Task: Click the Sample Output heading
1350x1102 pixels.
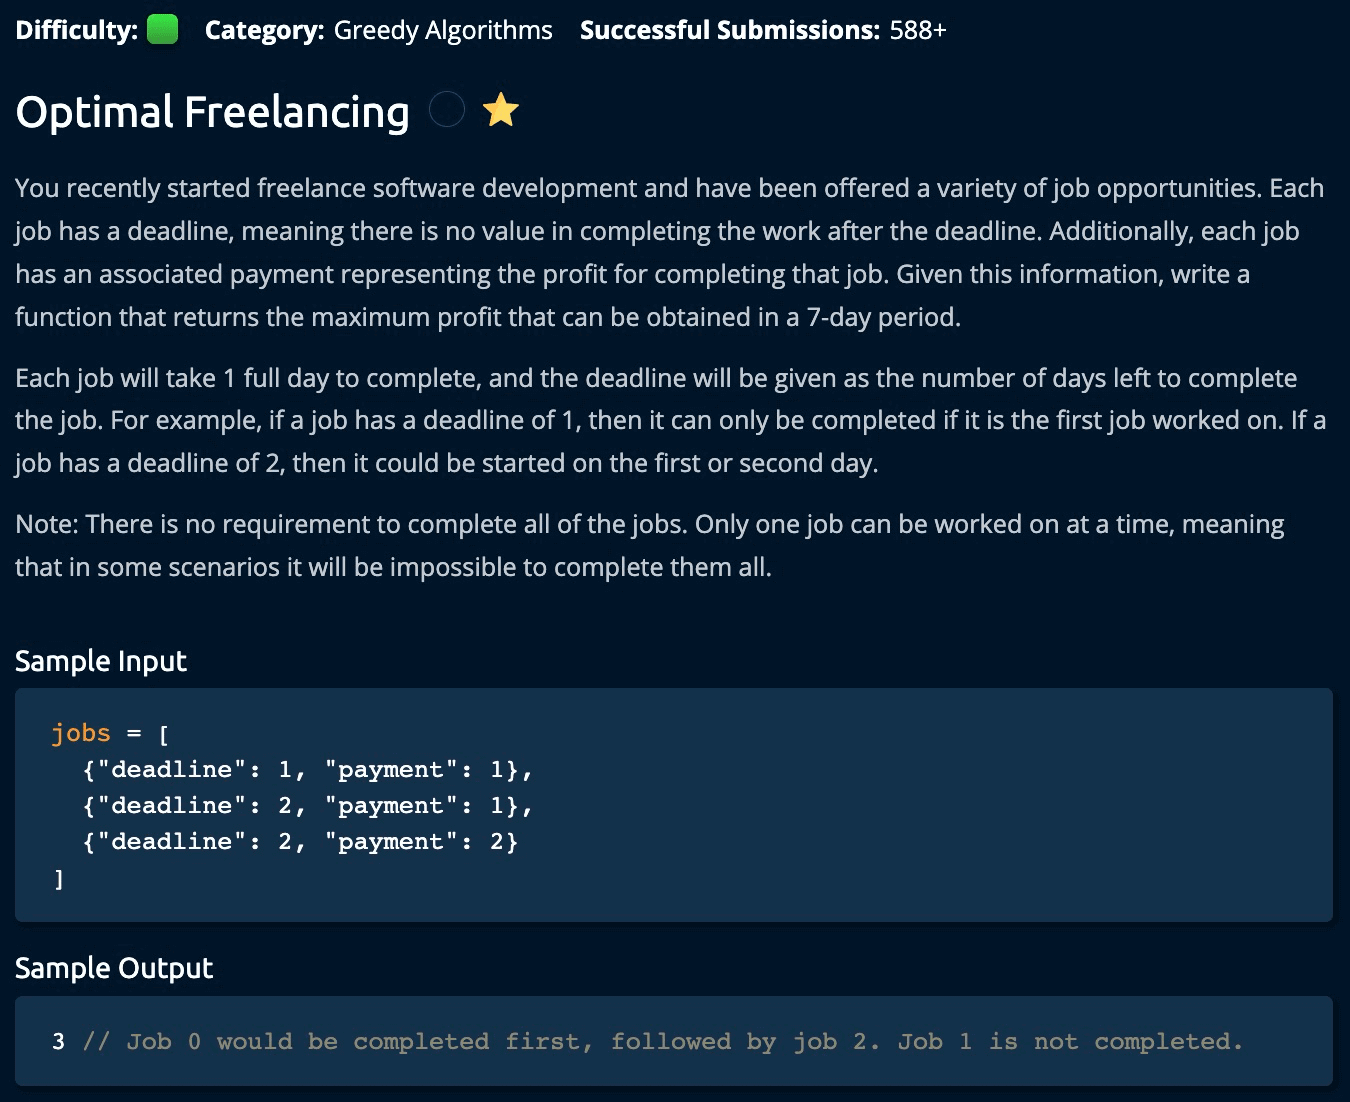Action: point(114,968)
